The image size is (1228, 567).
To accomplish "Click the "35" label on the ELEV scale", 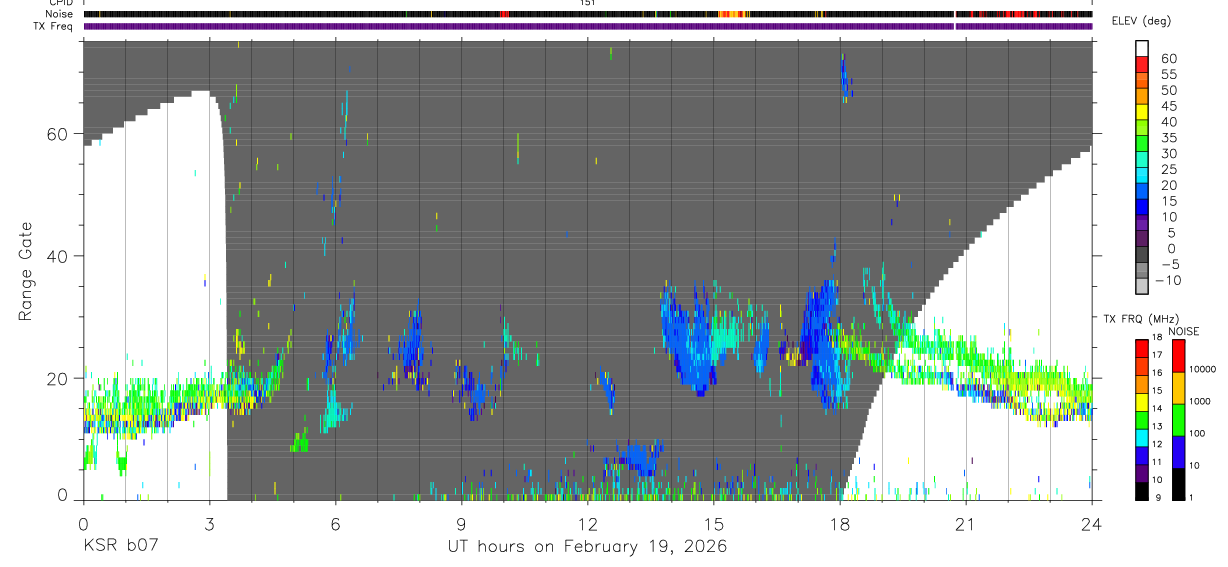I will point(1168,137).
